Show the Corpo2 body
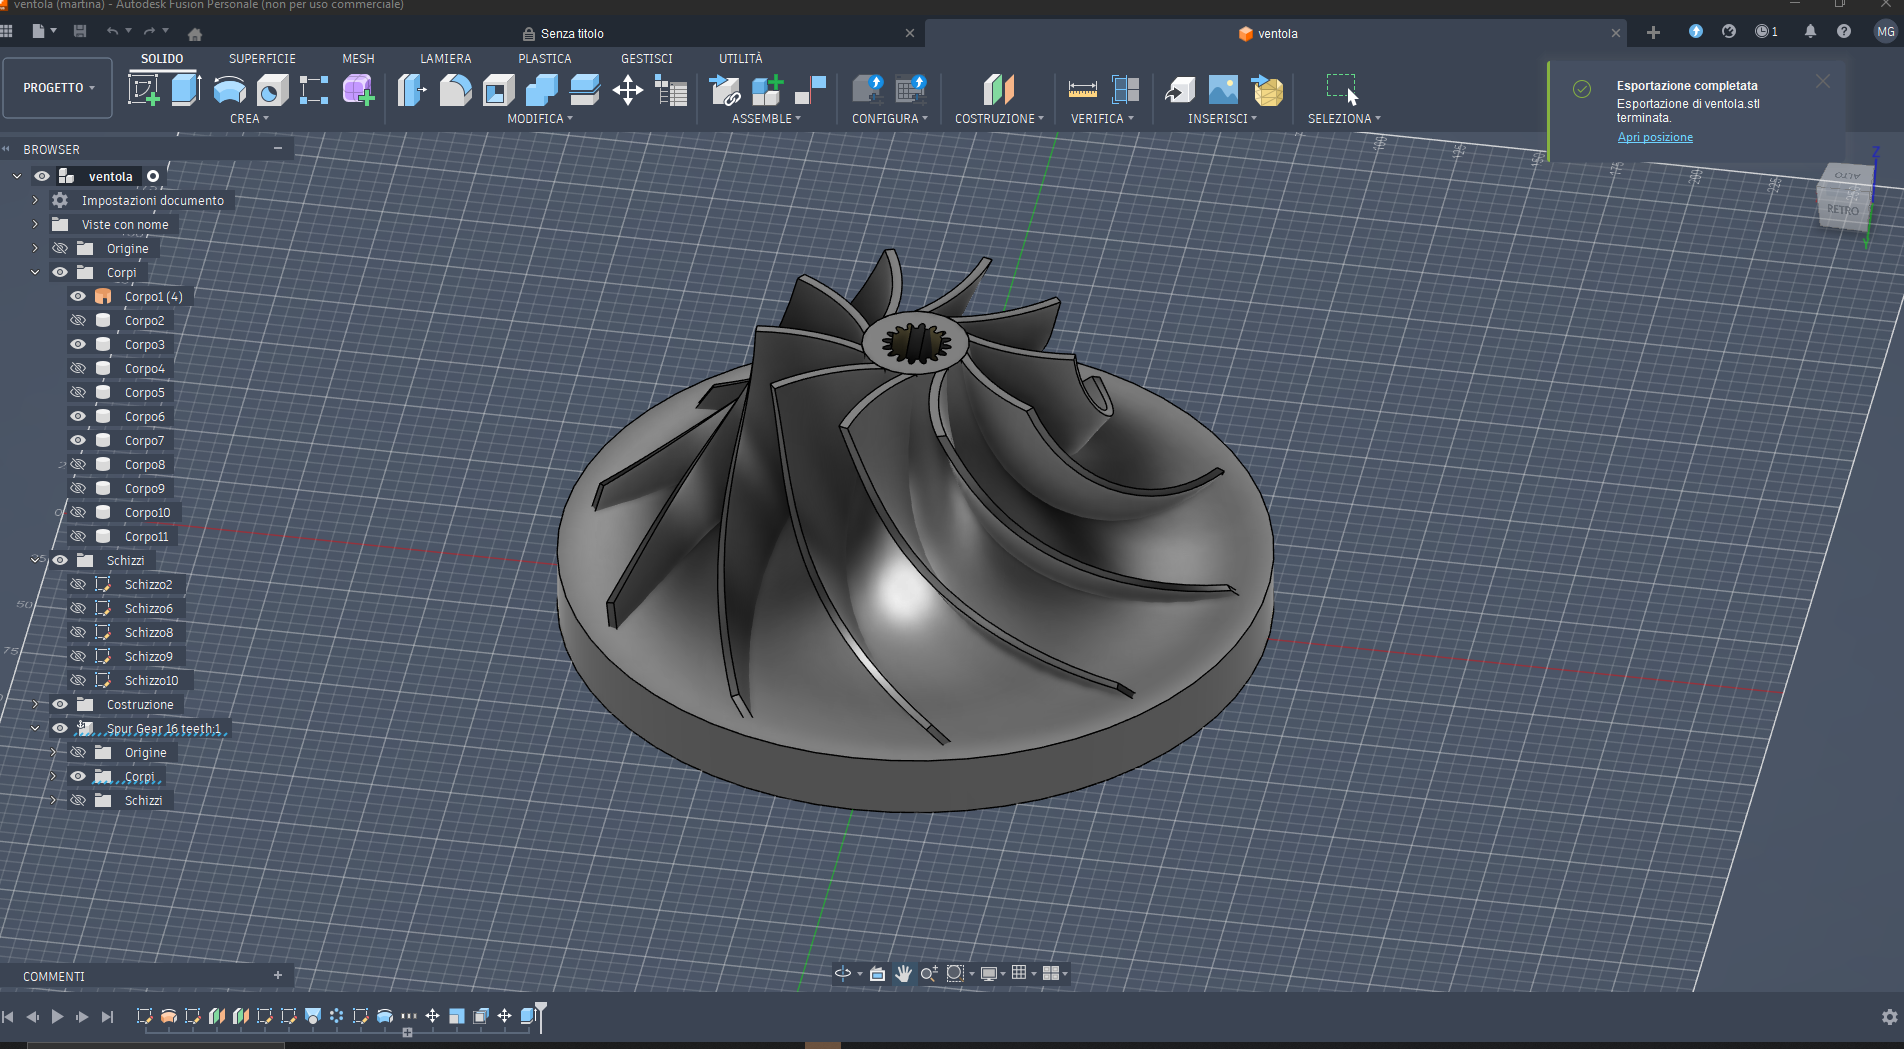This screenshot has width=1904, height=1049. click(78, 320)
